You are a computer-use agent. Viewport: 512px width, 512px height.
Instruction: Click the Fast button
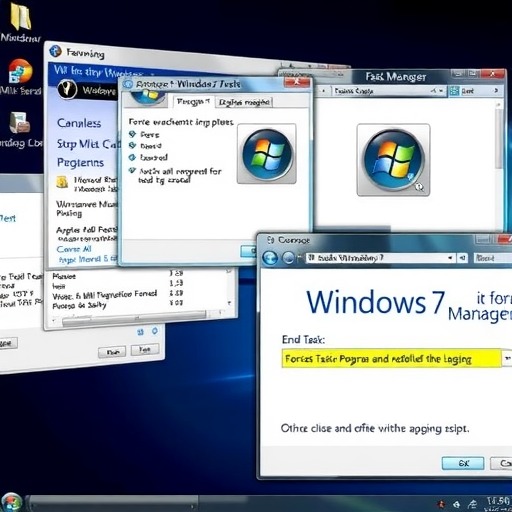[x=145, y=349]
